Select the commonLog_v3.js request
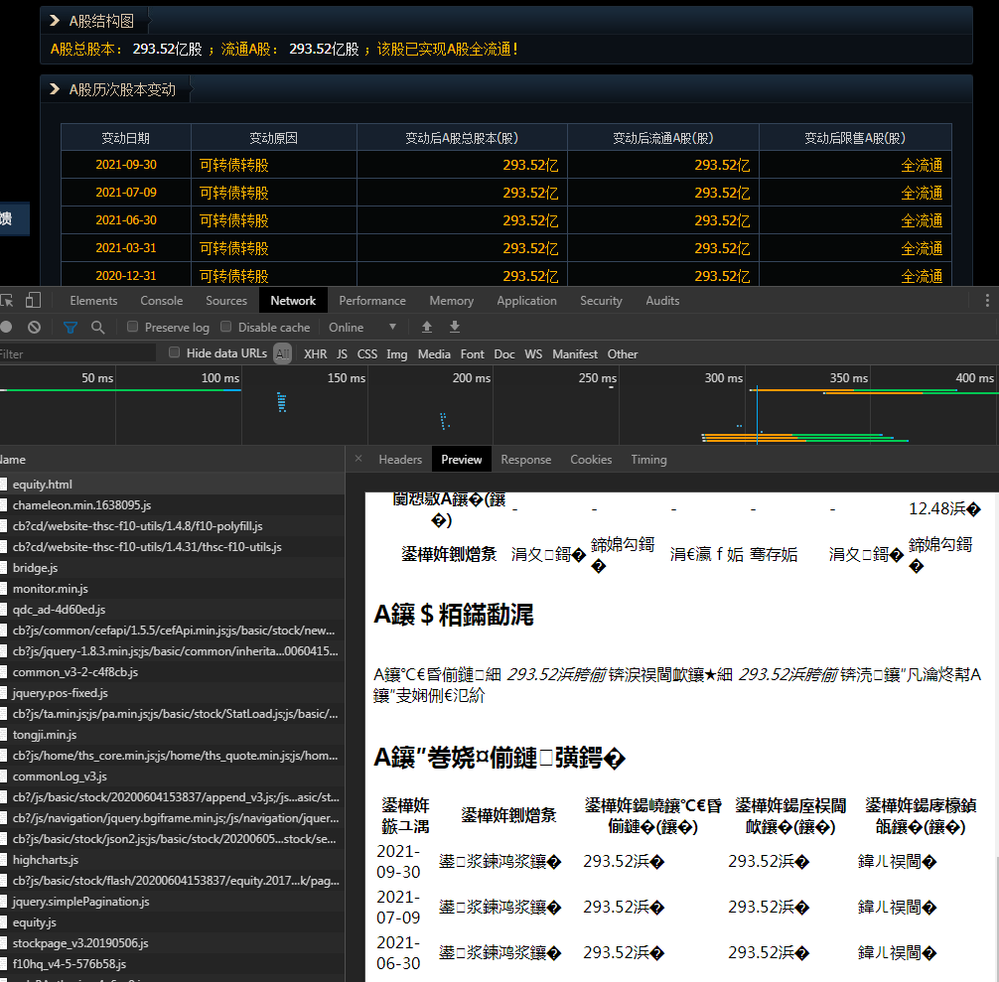 point(172,776)
